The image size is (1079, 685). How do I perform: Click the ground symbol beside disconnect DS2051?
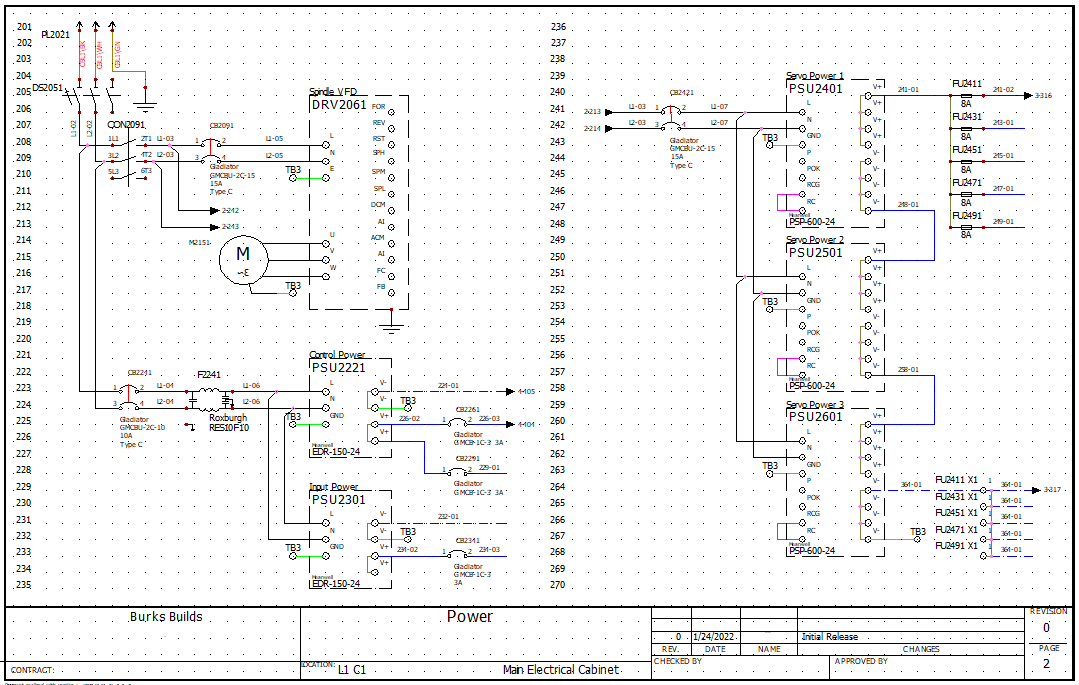[x=145, y=105]
